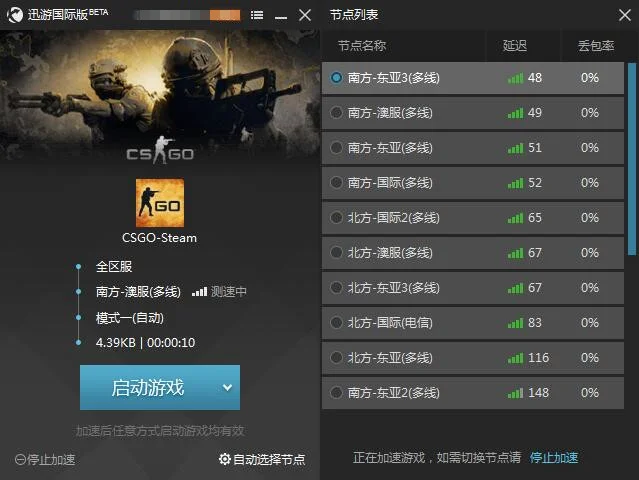639x480 pixels.
Task: Click the 测速中 status text
Action: pos(229,291)
